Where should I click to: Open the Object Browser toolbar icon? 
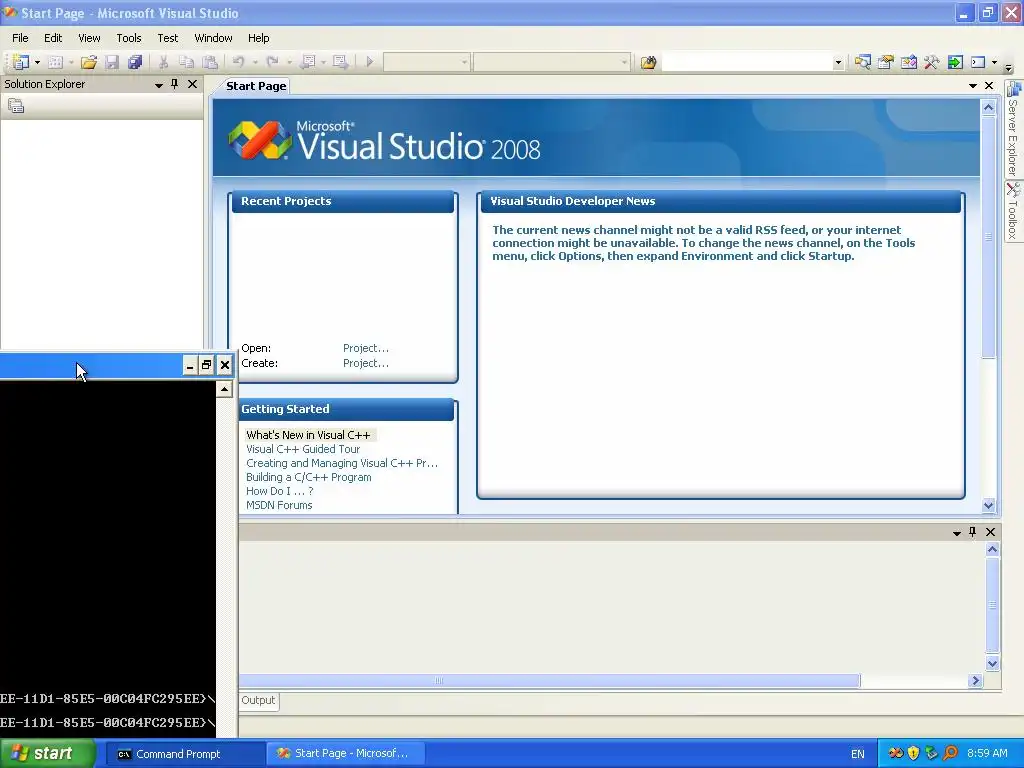coord(908,62)
